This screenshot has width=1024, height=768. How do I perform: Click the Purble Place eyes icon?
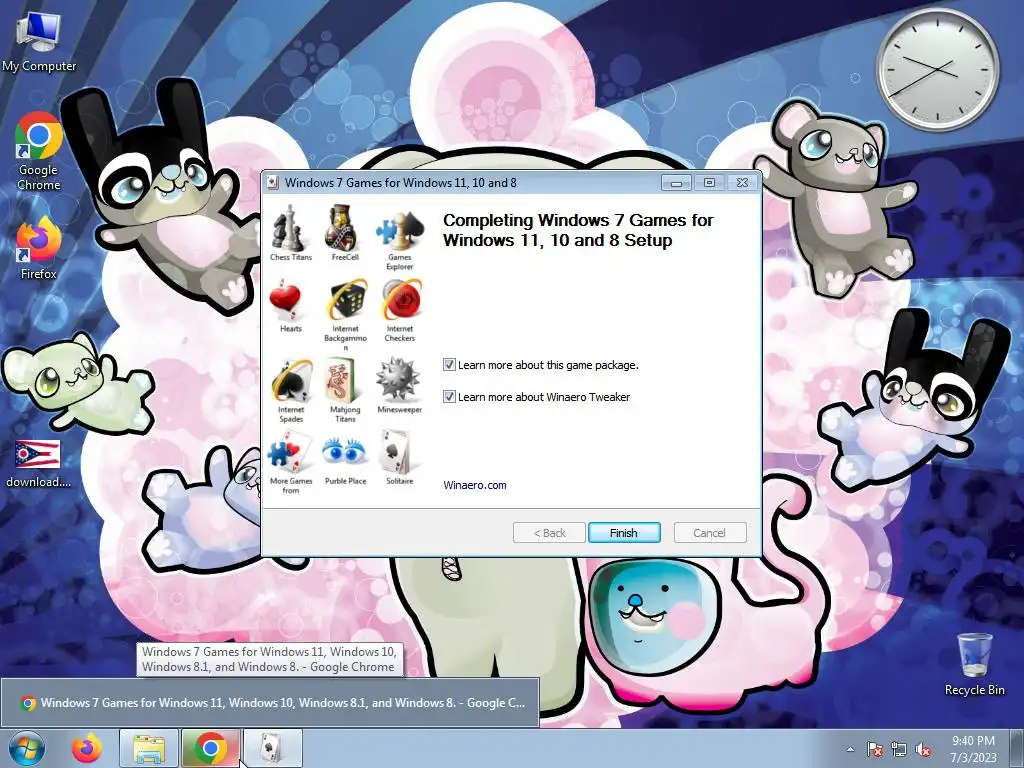[344, 452]
